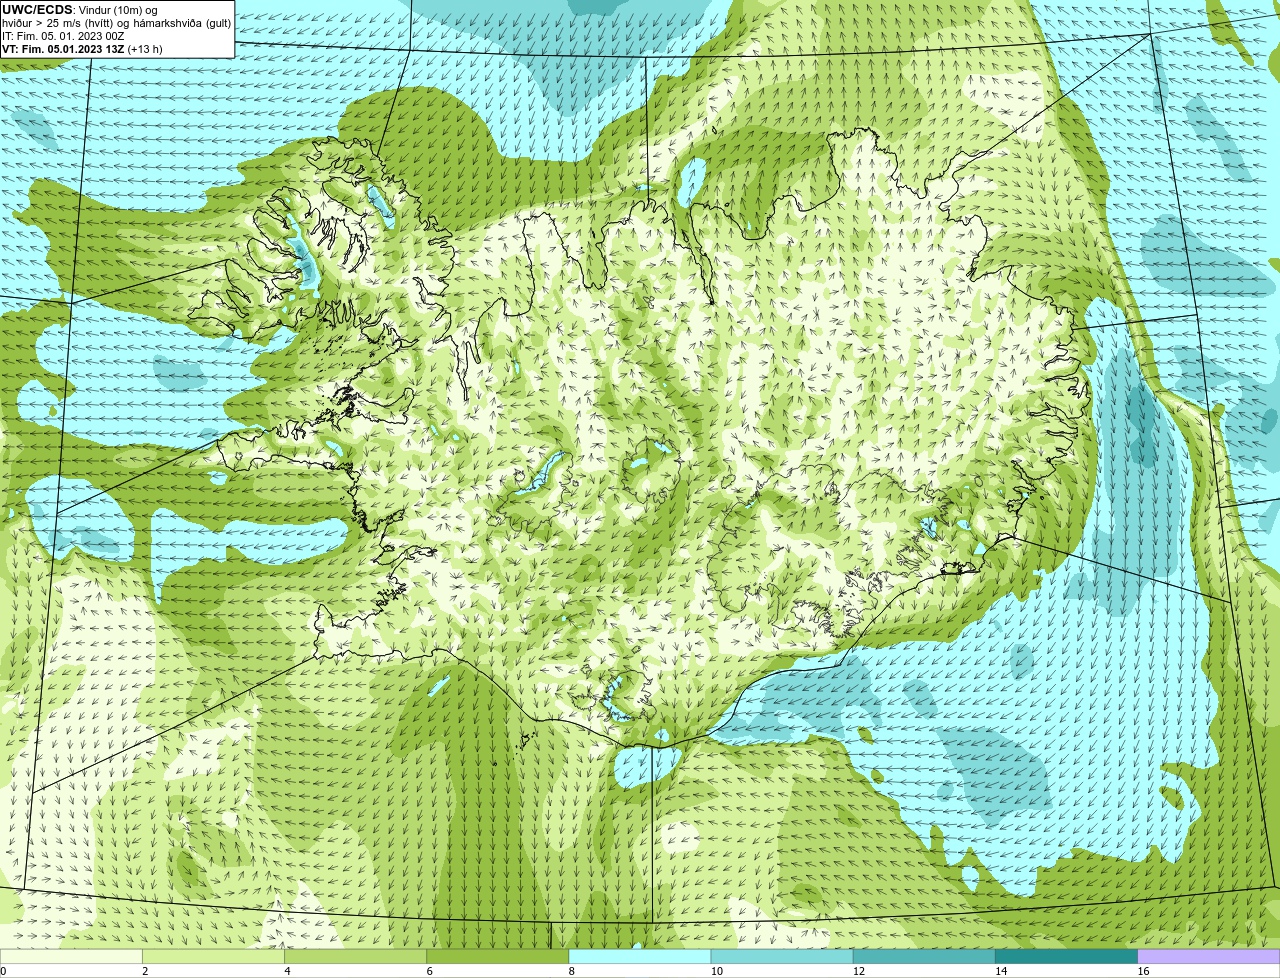Click the 8–10 m/s light cyan swatch
1280x978 pixels.
pos(640,957)
